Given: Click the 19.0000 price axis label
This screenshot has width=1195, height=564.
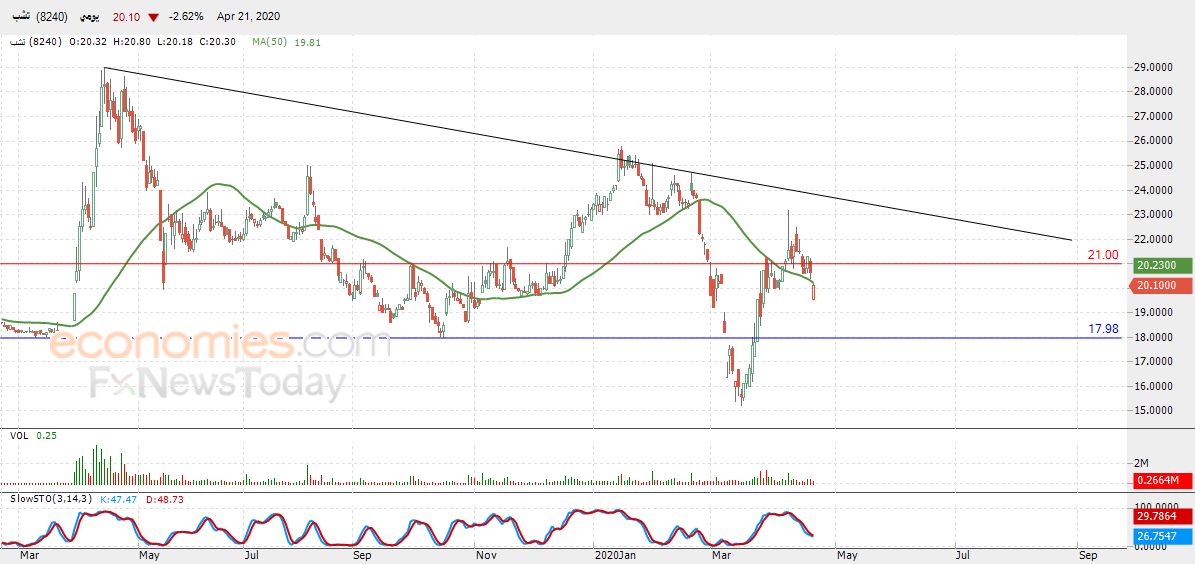Looking at the screenshot, I should coord(1154,312).
